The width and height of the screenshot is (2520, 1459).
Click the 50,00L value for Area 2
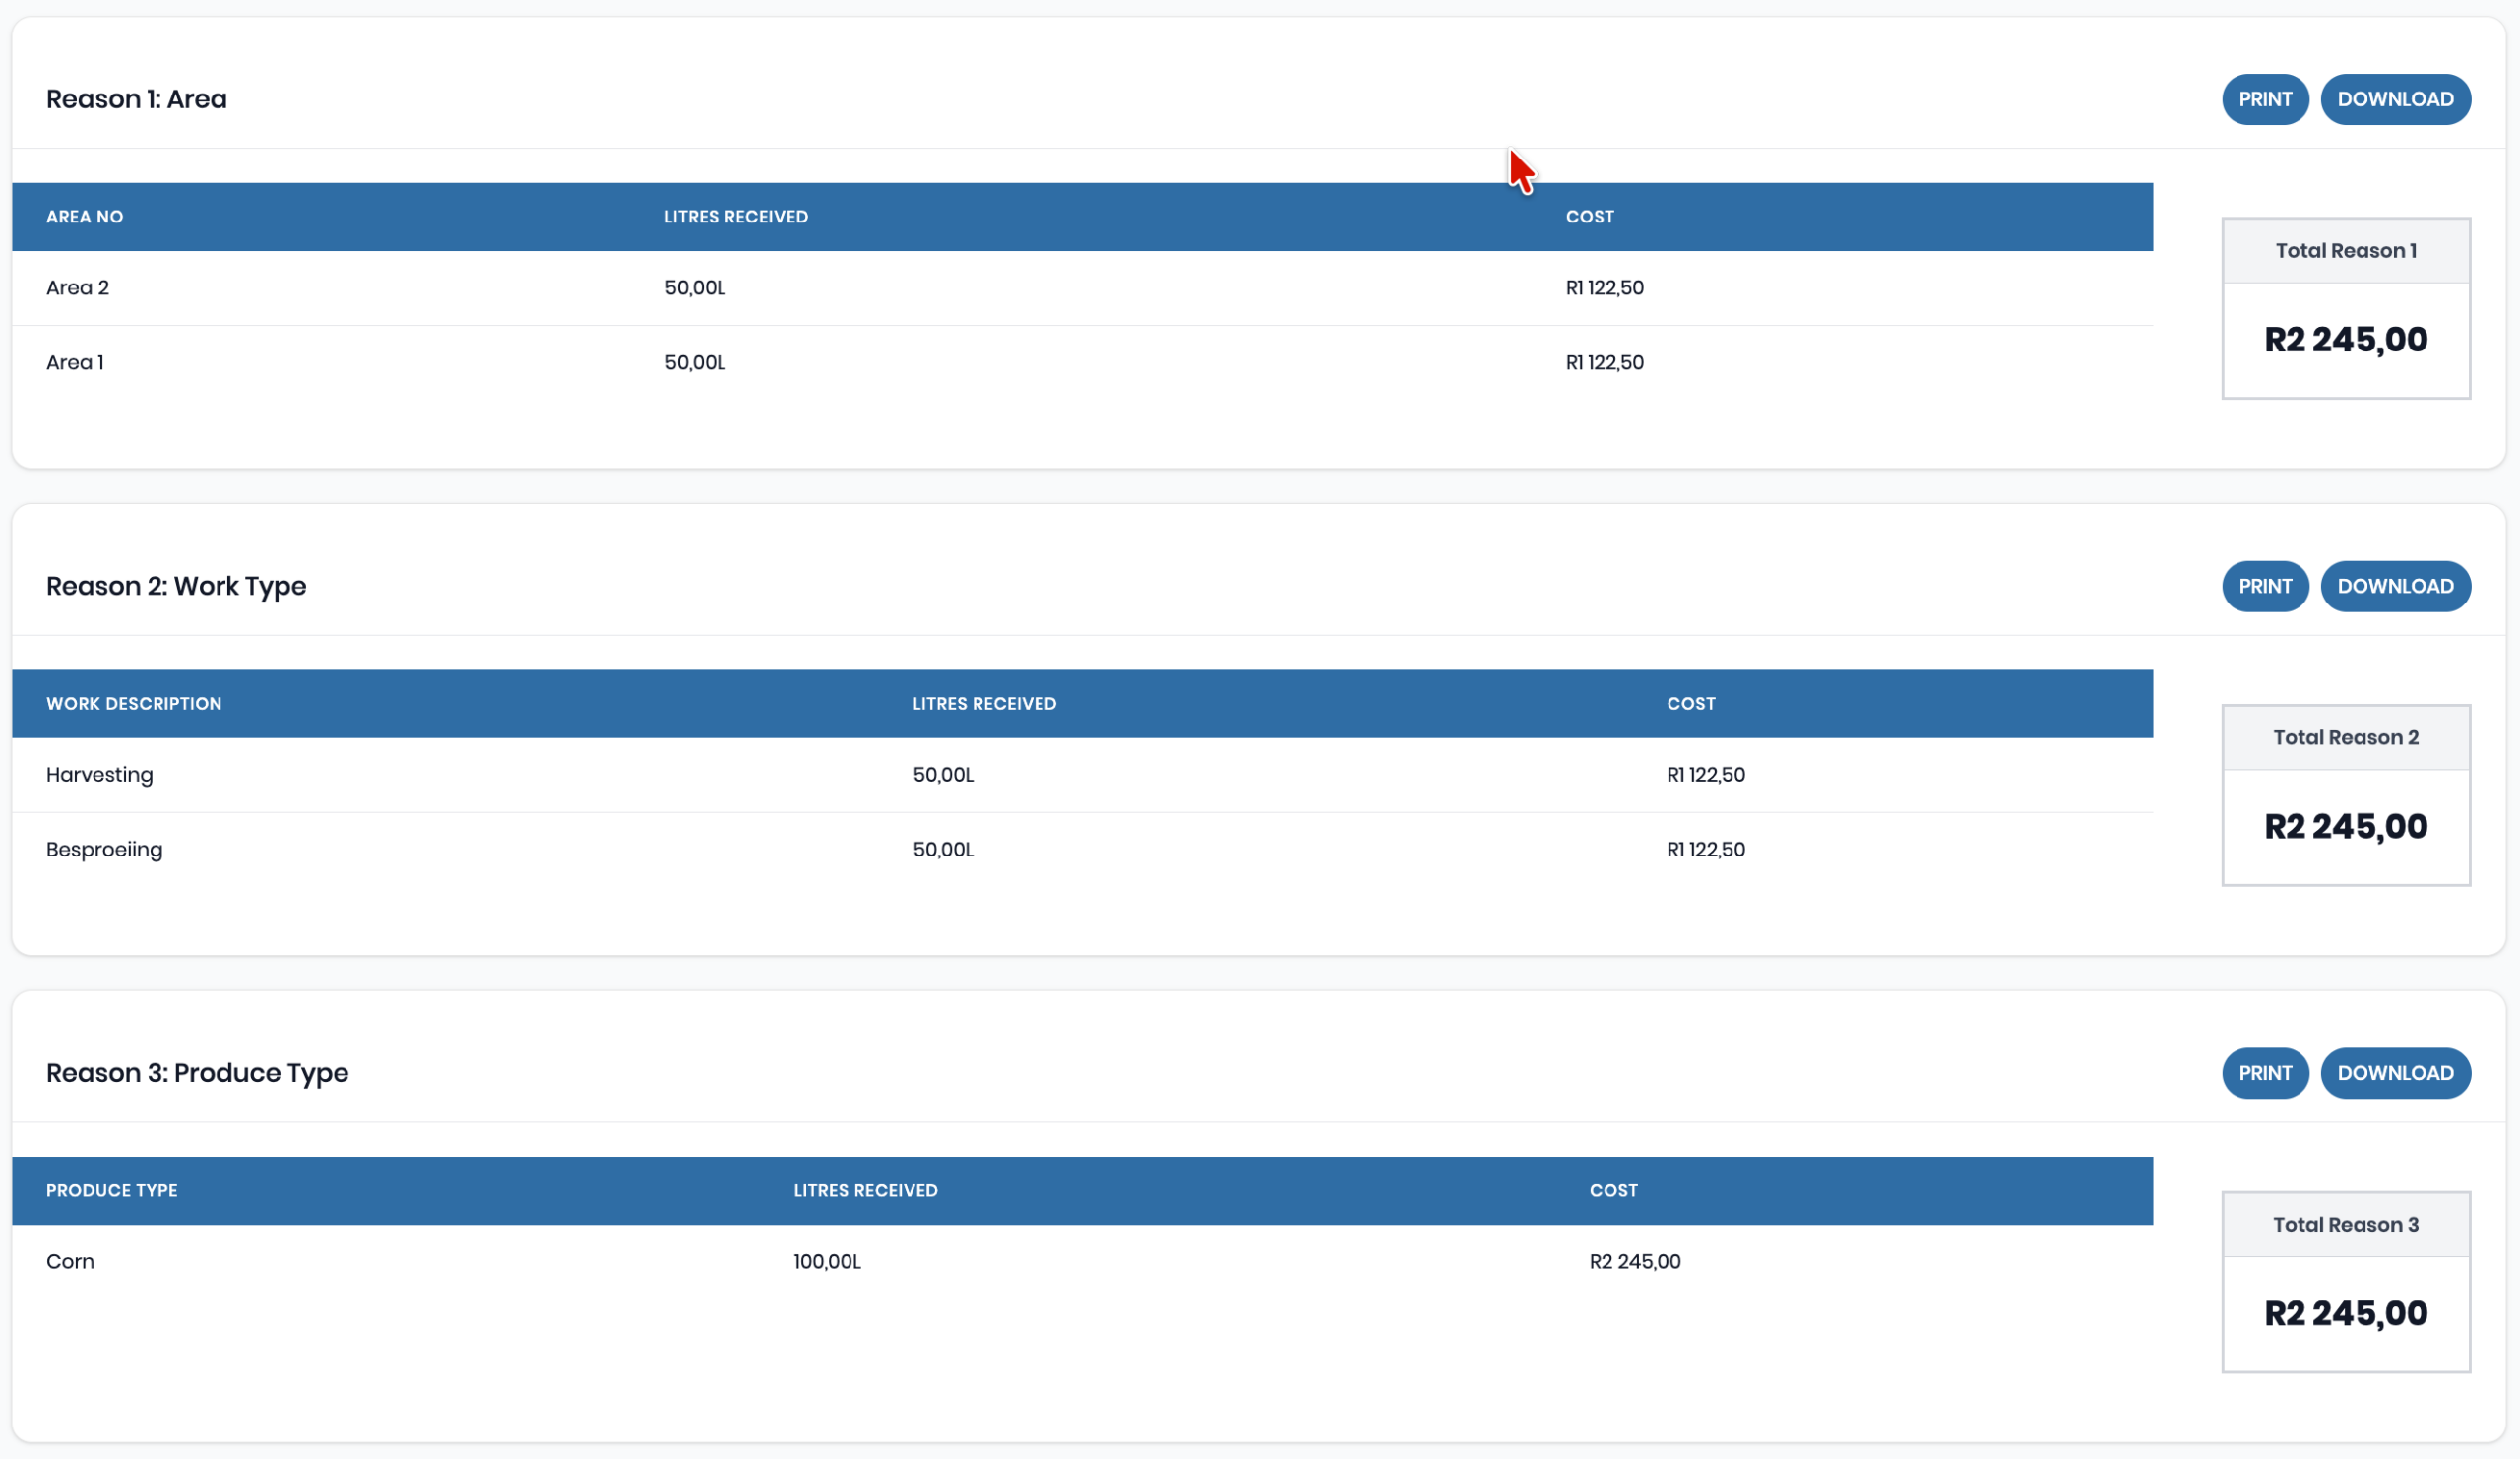pyautogui.click(x=695, y=288)
